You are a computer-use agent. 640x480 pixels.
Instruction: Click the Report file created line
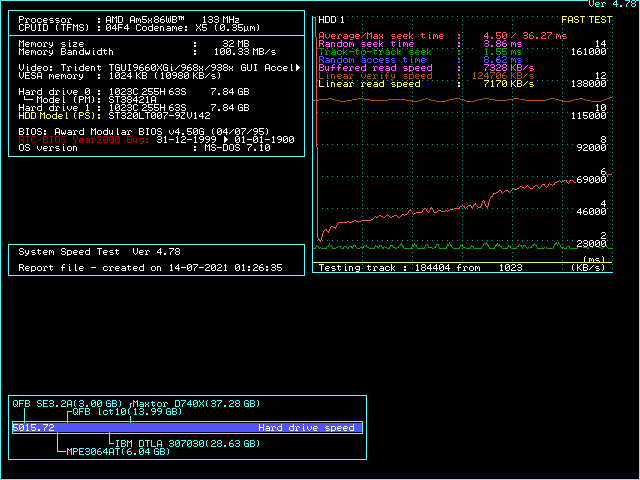click(x=150, y=268)
